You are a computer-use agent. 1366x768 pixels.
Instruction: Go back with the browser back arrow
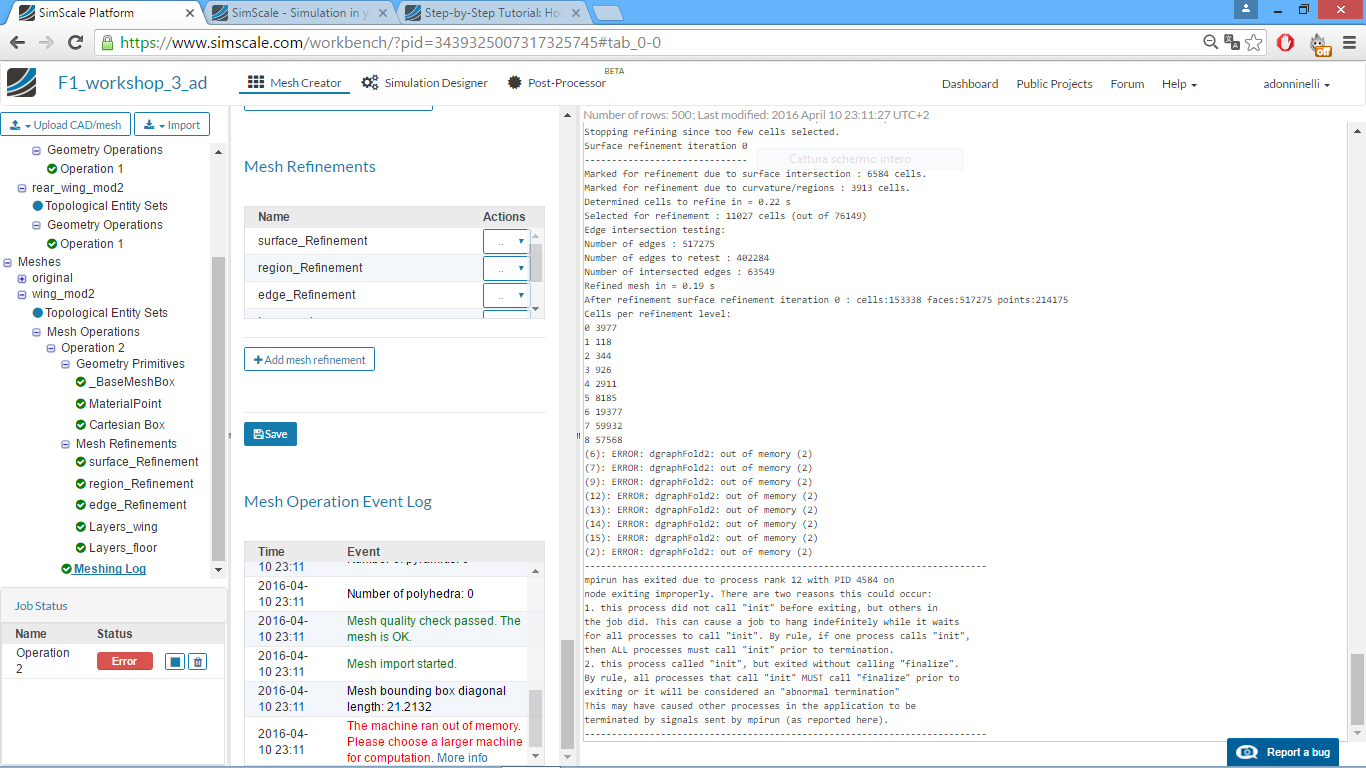click(x=17, y=43)
